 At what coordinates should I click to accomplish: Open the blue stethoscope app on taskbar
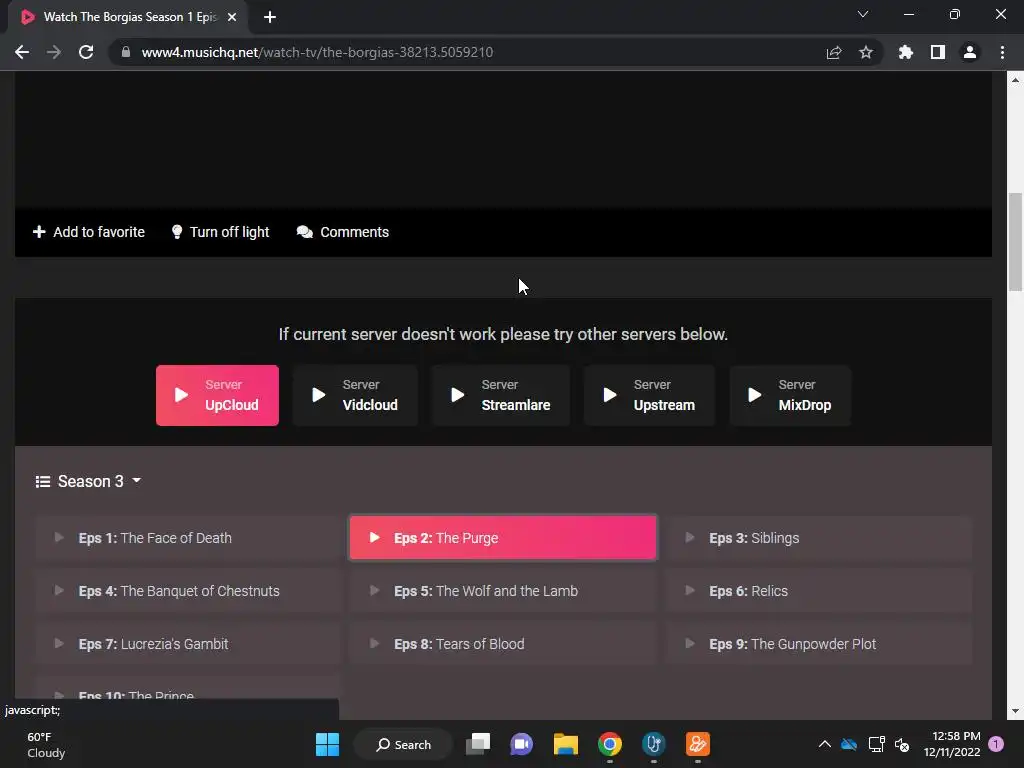pos(654,744)
